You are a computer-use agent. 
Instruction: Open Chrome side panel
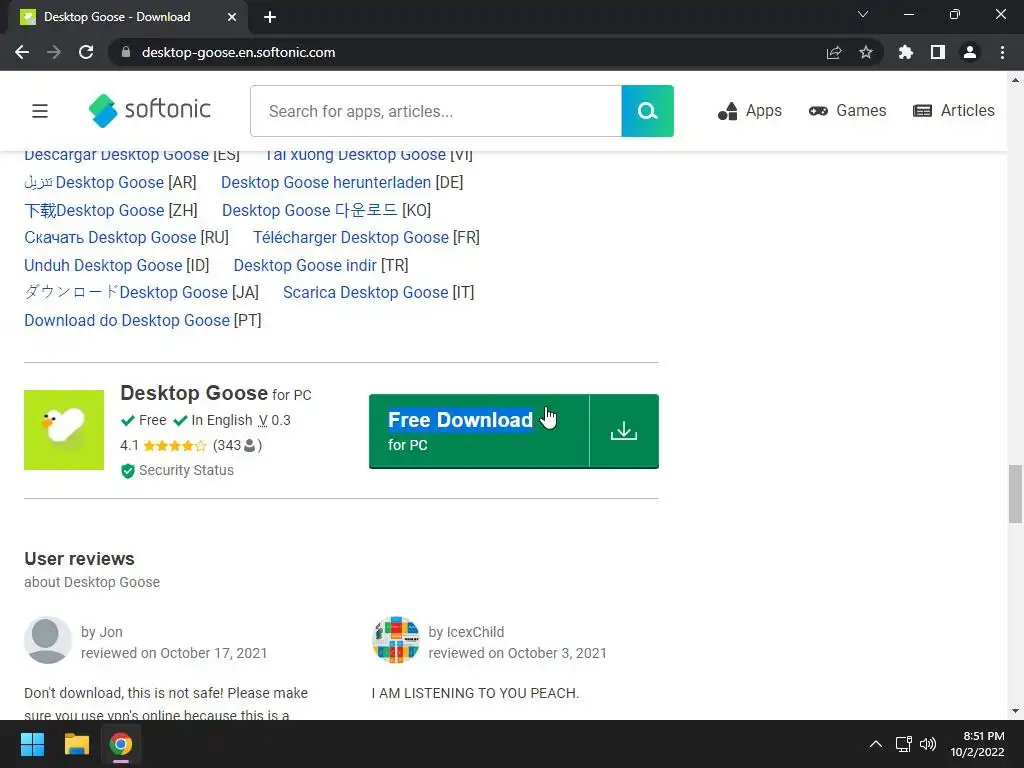938,52
